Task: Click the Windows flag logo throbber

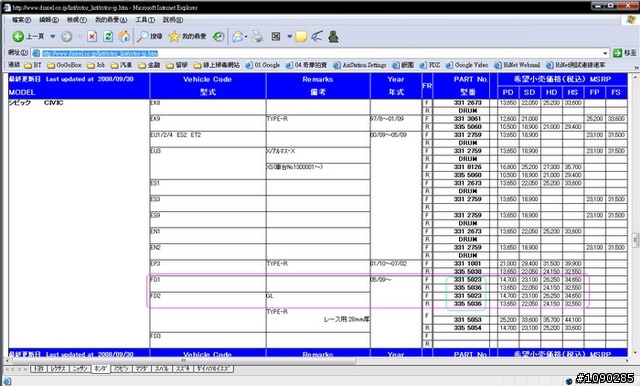Action: coord(631,20)
